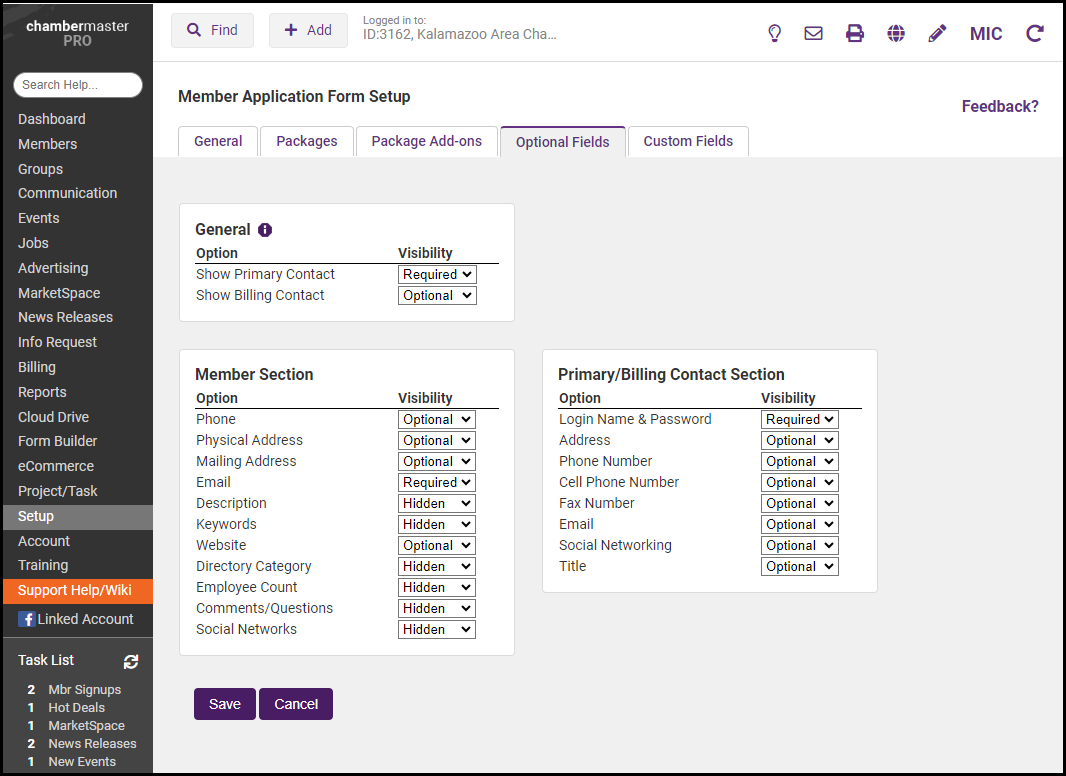Switch to the Custom Fields tab

[688, 141]
